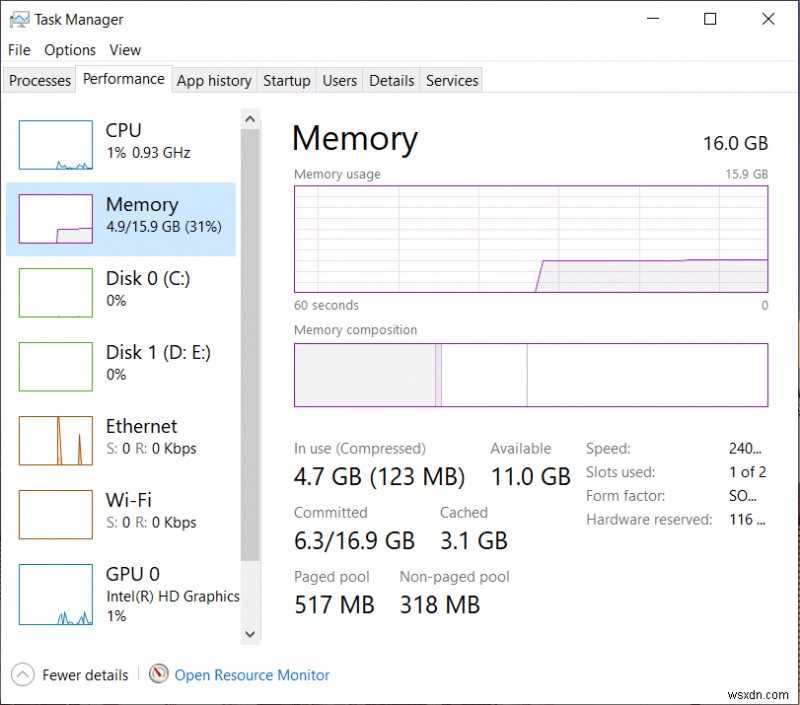Click the Memory composition bar
Screen dimensions: 800x705
pyautogui.click(x=531, y=375)
